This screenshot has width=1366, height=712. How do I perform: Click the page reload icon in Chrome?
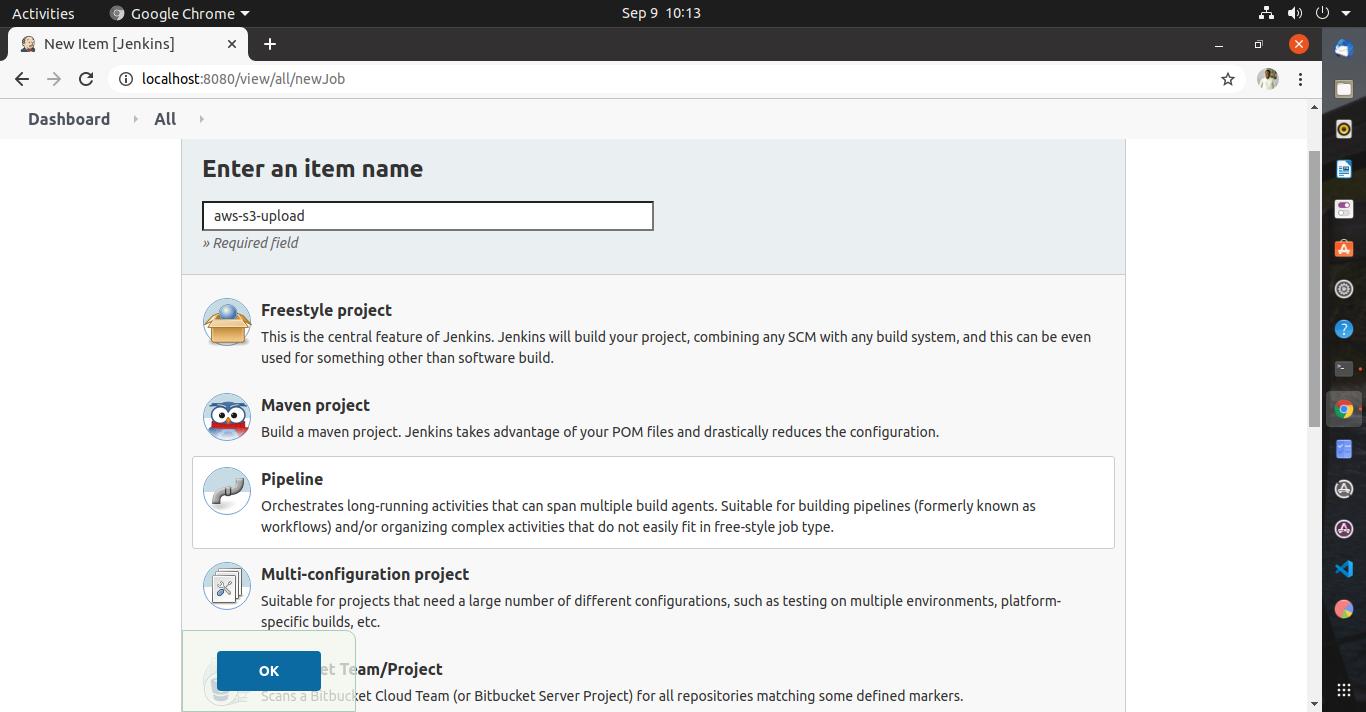click(86, 79)
